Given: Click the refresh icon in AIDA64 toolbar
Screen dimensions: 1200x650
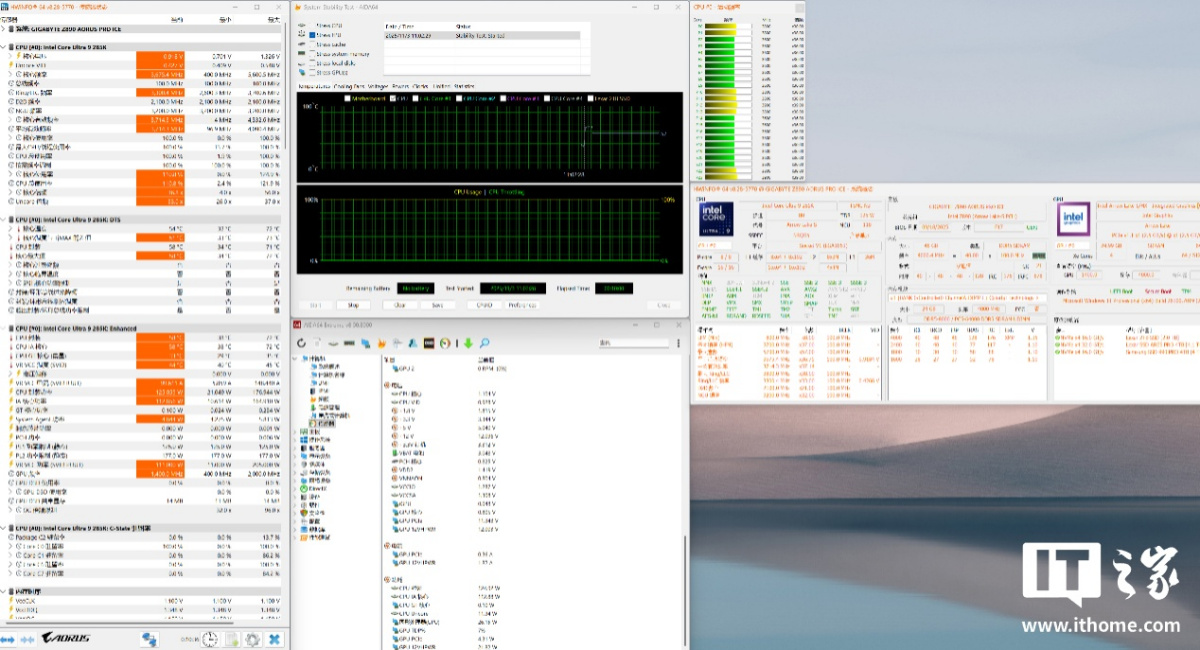Looking at the screenshot, I should [x=302, y=343].
